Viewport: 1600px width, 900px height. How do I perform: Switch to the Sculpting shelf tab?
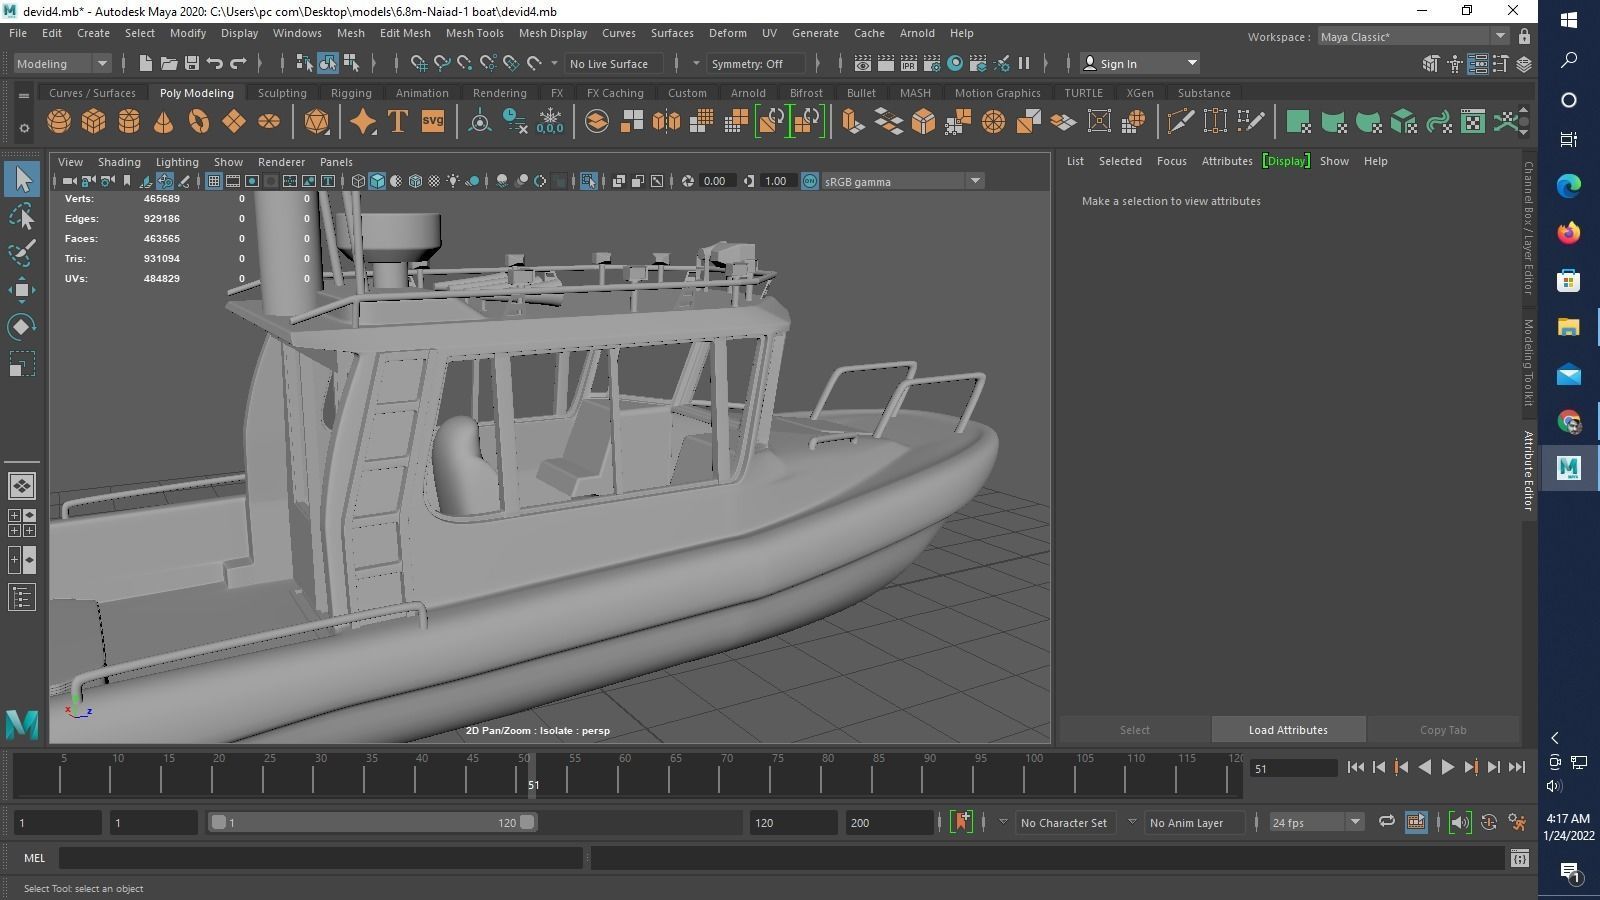(x=282, y=93)
